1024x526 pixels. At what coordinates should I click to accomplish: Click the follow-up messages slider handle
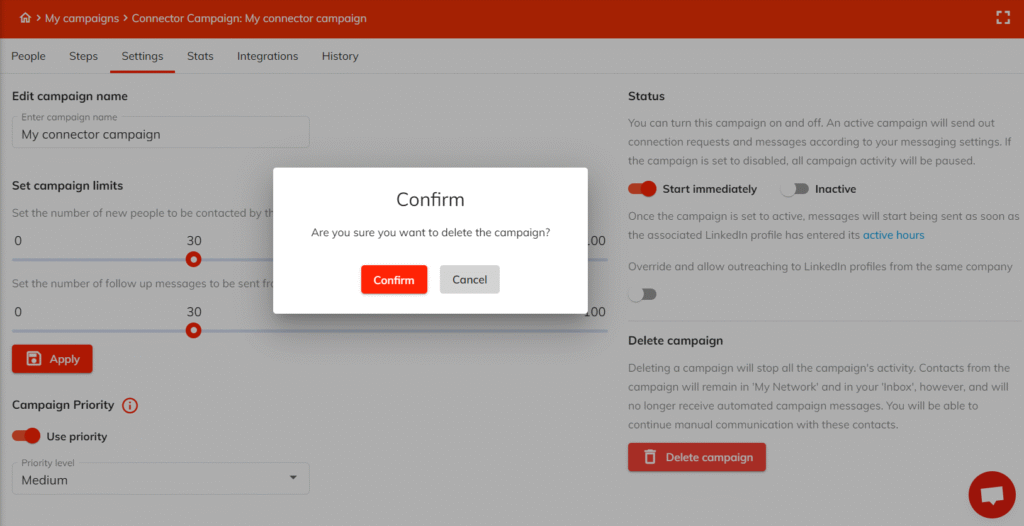[194, 330]
